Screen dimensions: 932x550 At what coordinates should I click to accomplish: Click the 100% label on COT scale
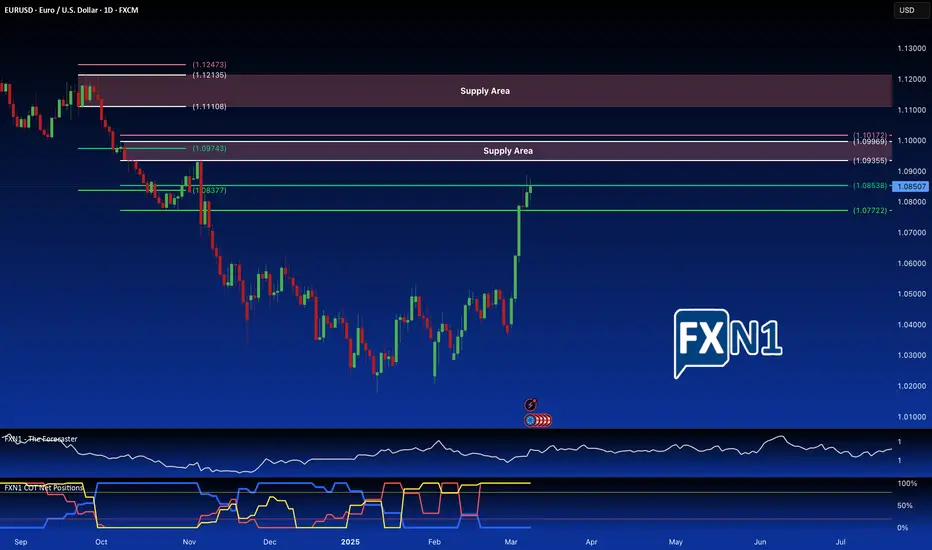pos(907,483)
